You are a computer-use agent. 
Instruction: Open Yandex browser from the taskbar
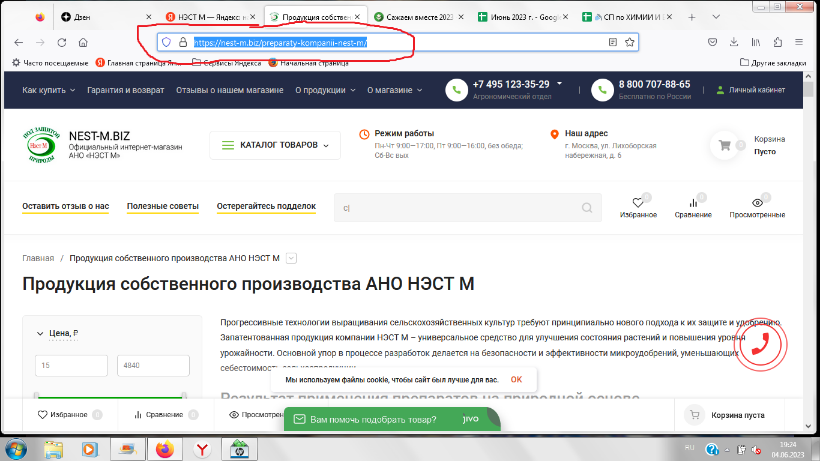pyautogui.click(x=200, y=449)
